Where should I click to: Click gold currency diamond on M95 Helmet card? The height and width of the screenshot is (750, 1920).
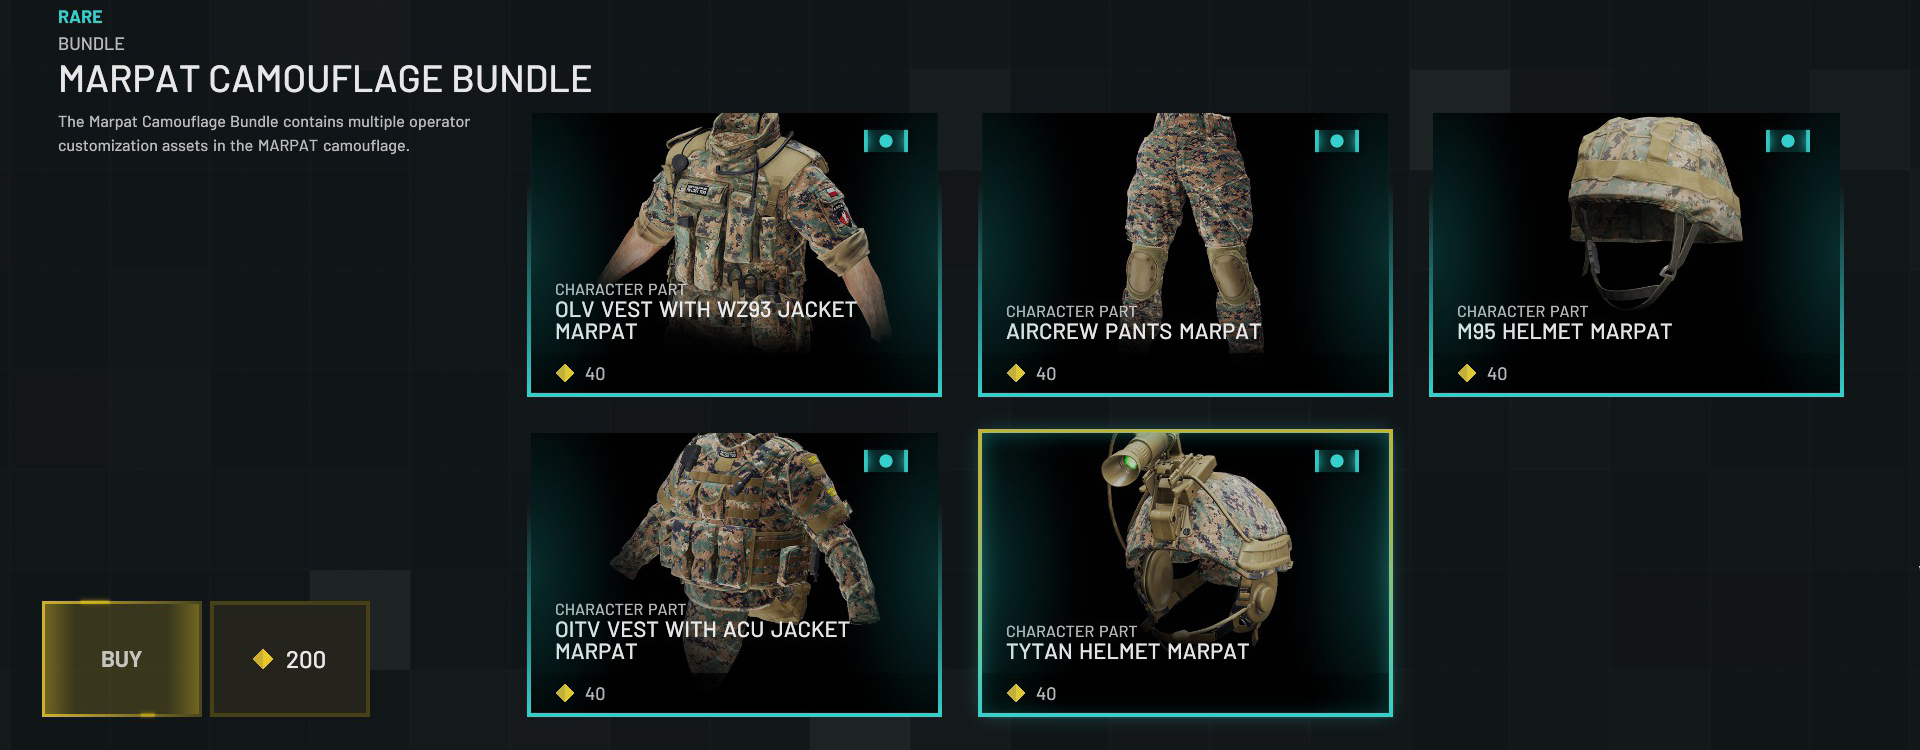click(1467, 373)
